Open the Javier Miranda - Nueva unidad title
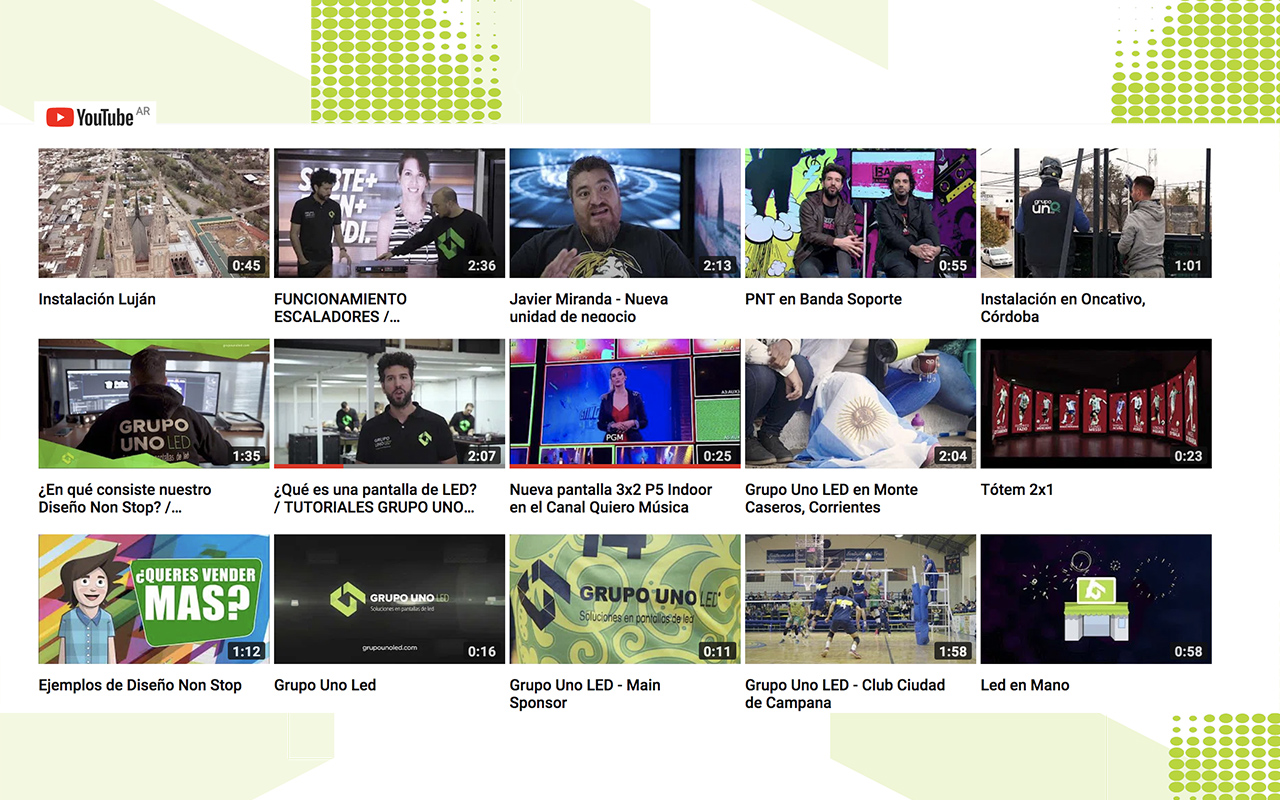This screenshot has height=800, width=1280. (x=589, y=308)
